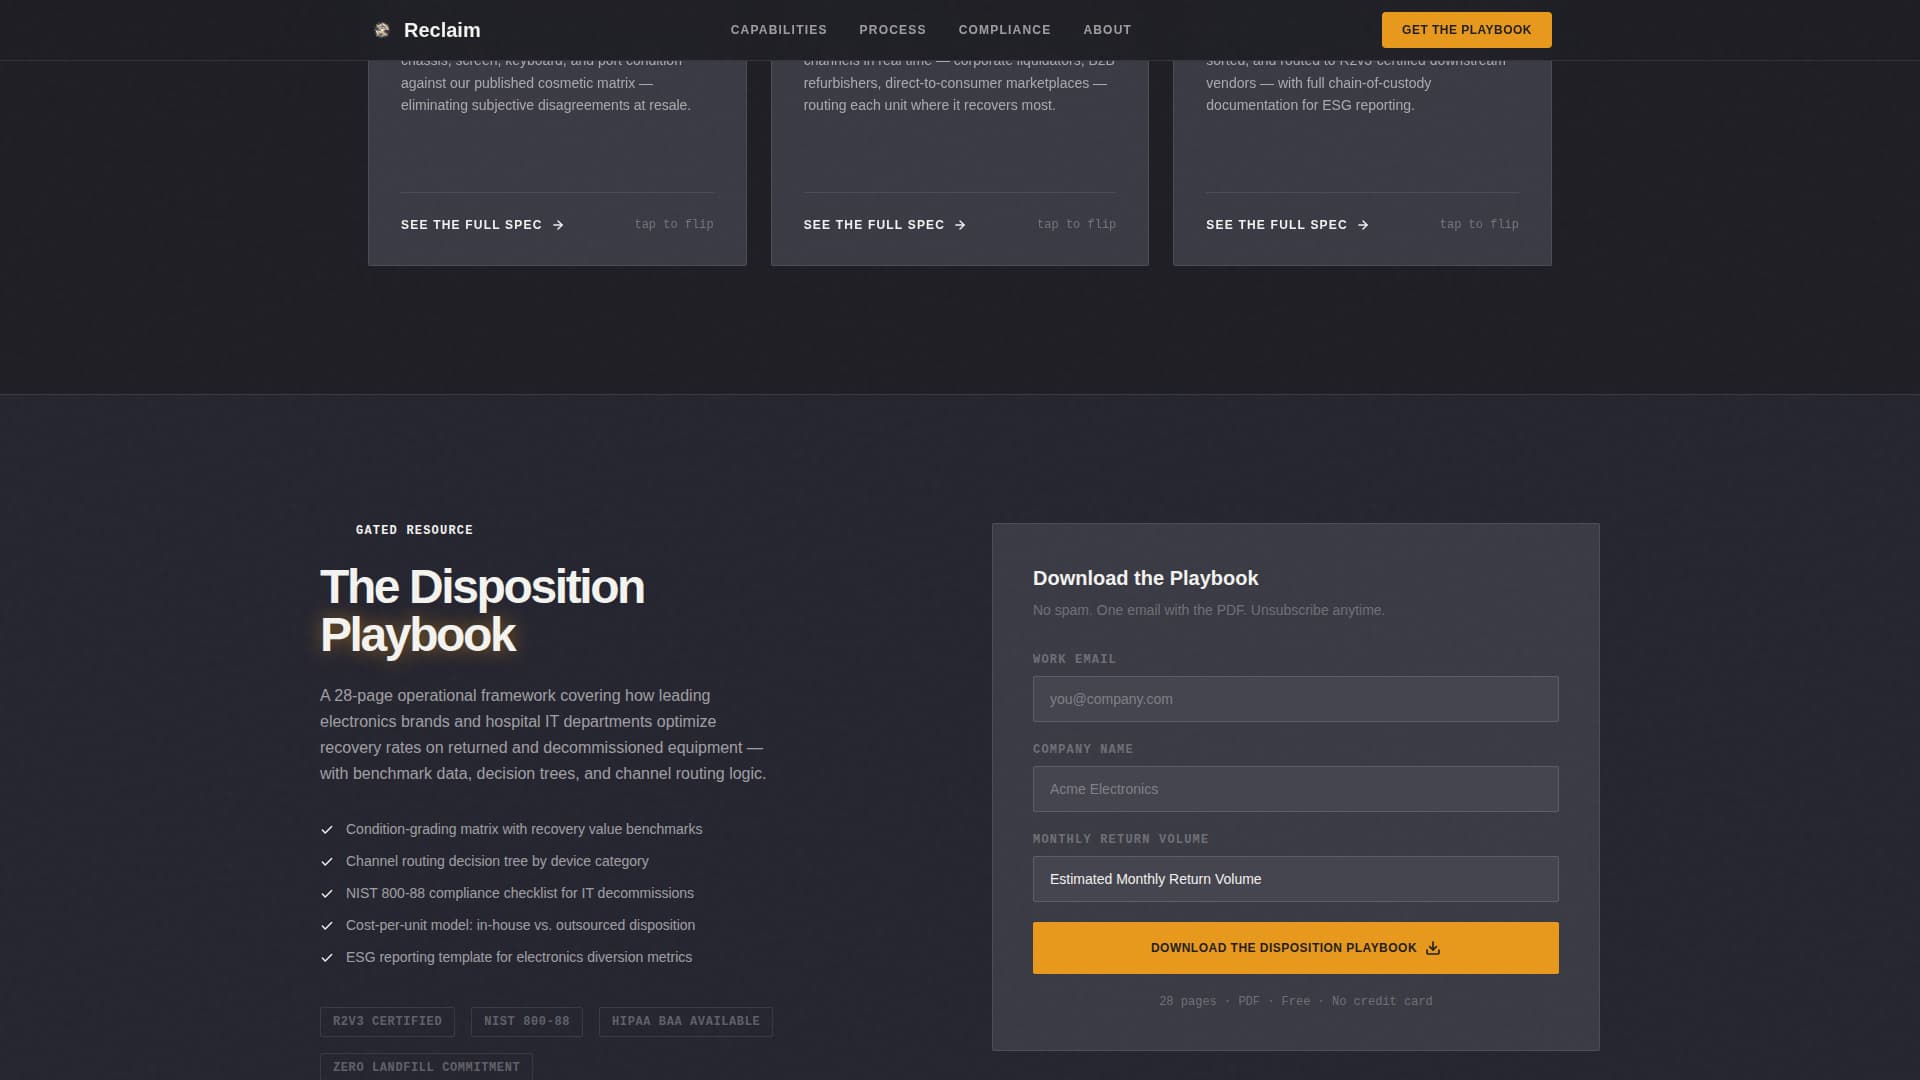Screen dimensions: 1920x1080
Task: Click arrow icon on ESG reporting card spec link
Action: pos(1363,225)
